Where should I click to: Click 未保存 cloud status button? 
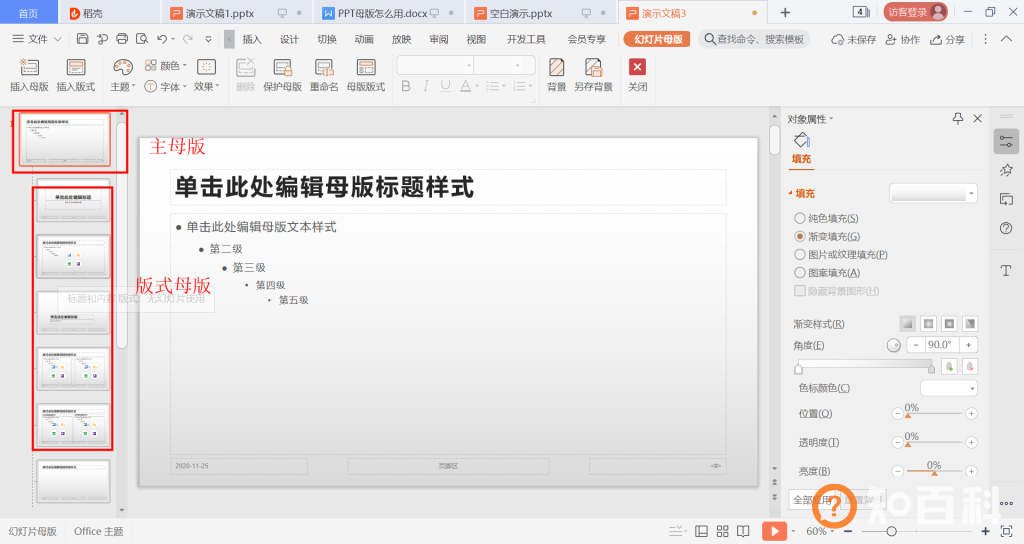pos(854,39)
